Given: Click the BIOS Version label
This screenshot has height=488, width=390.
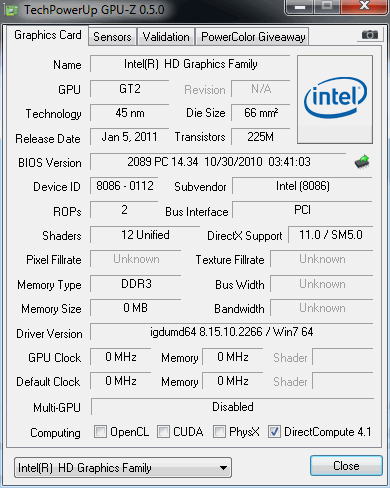Looking at the screenshot, I should (50, 163).
